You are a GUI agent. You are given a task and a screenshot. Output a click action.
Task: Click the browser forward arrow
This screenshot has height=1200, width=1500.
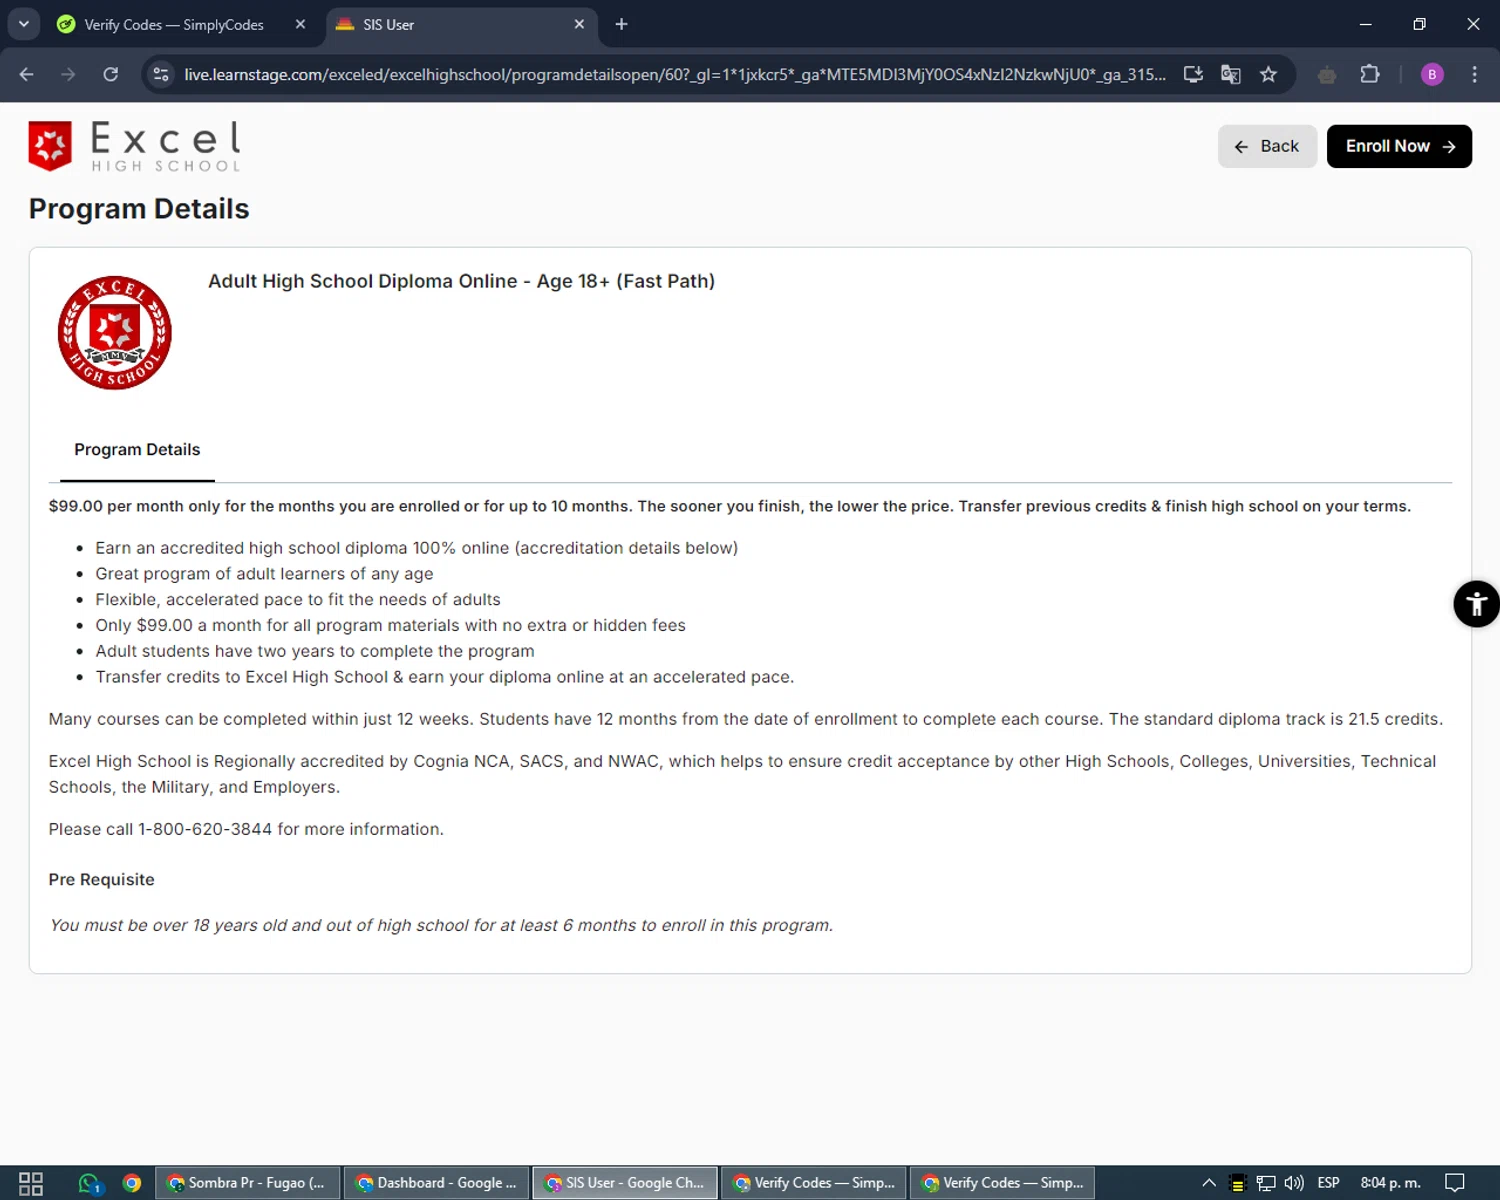(x=68, y=75)
